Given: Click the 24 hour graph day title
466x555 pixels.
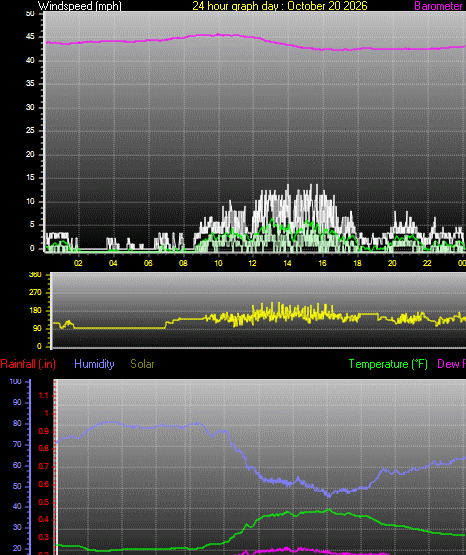Looking at the screenshot, I should point(280,6).
